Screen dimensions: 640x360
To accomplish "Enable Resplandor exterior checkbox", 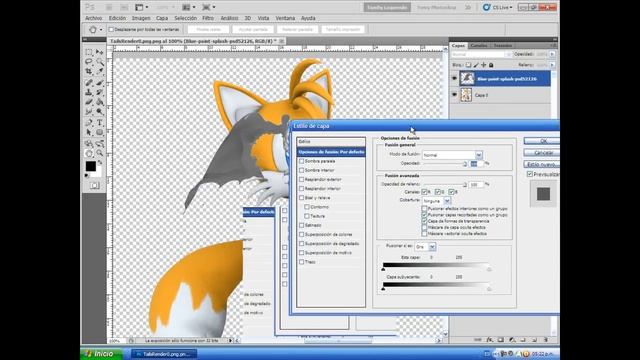I will pyautogui.click(x=301, y=180).
